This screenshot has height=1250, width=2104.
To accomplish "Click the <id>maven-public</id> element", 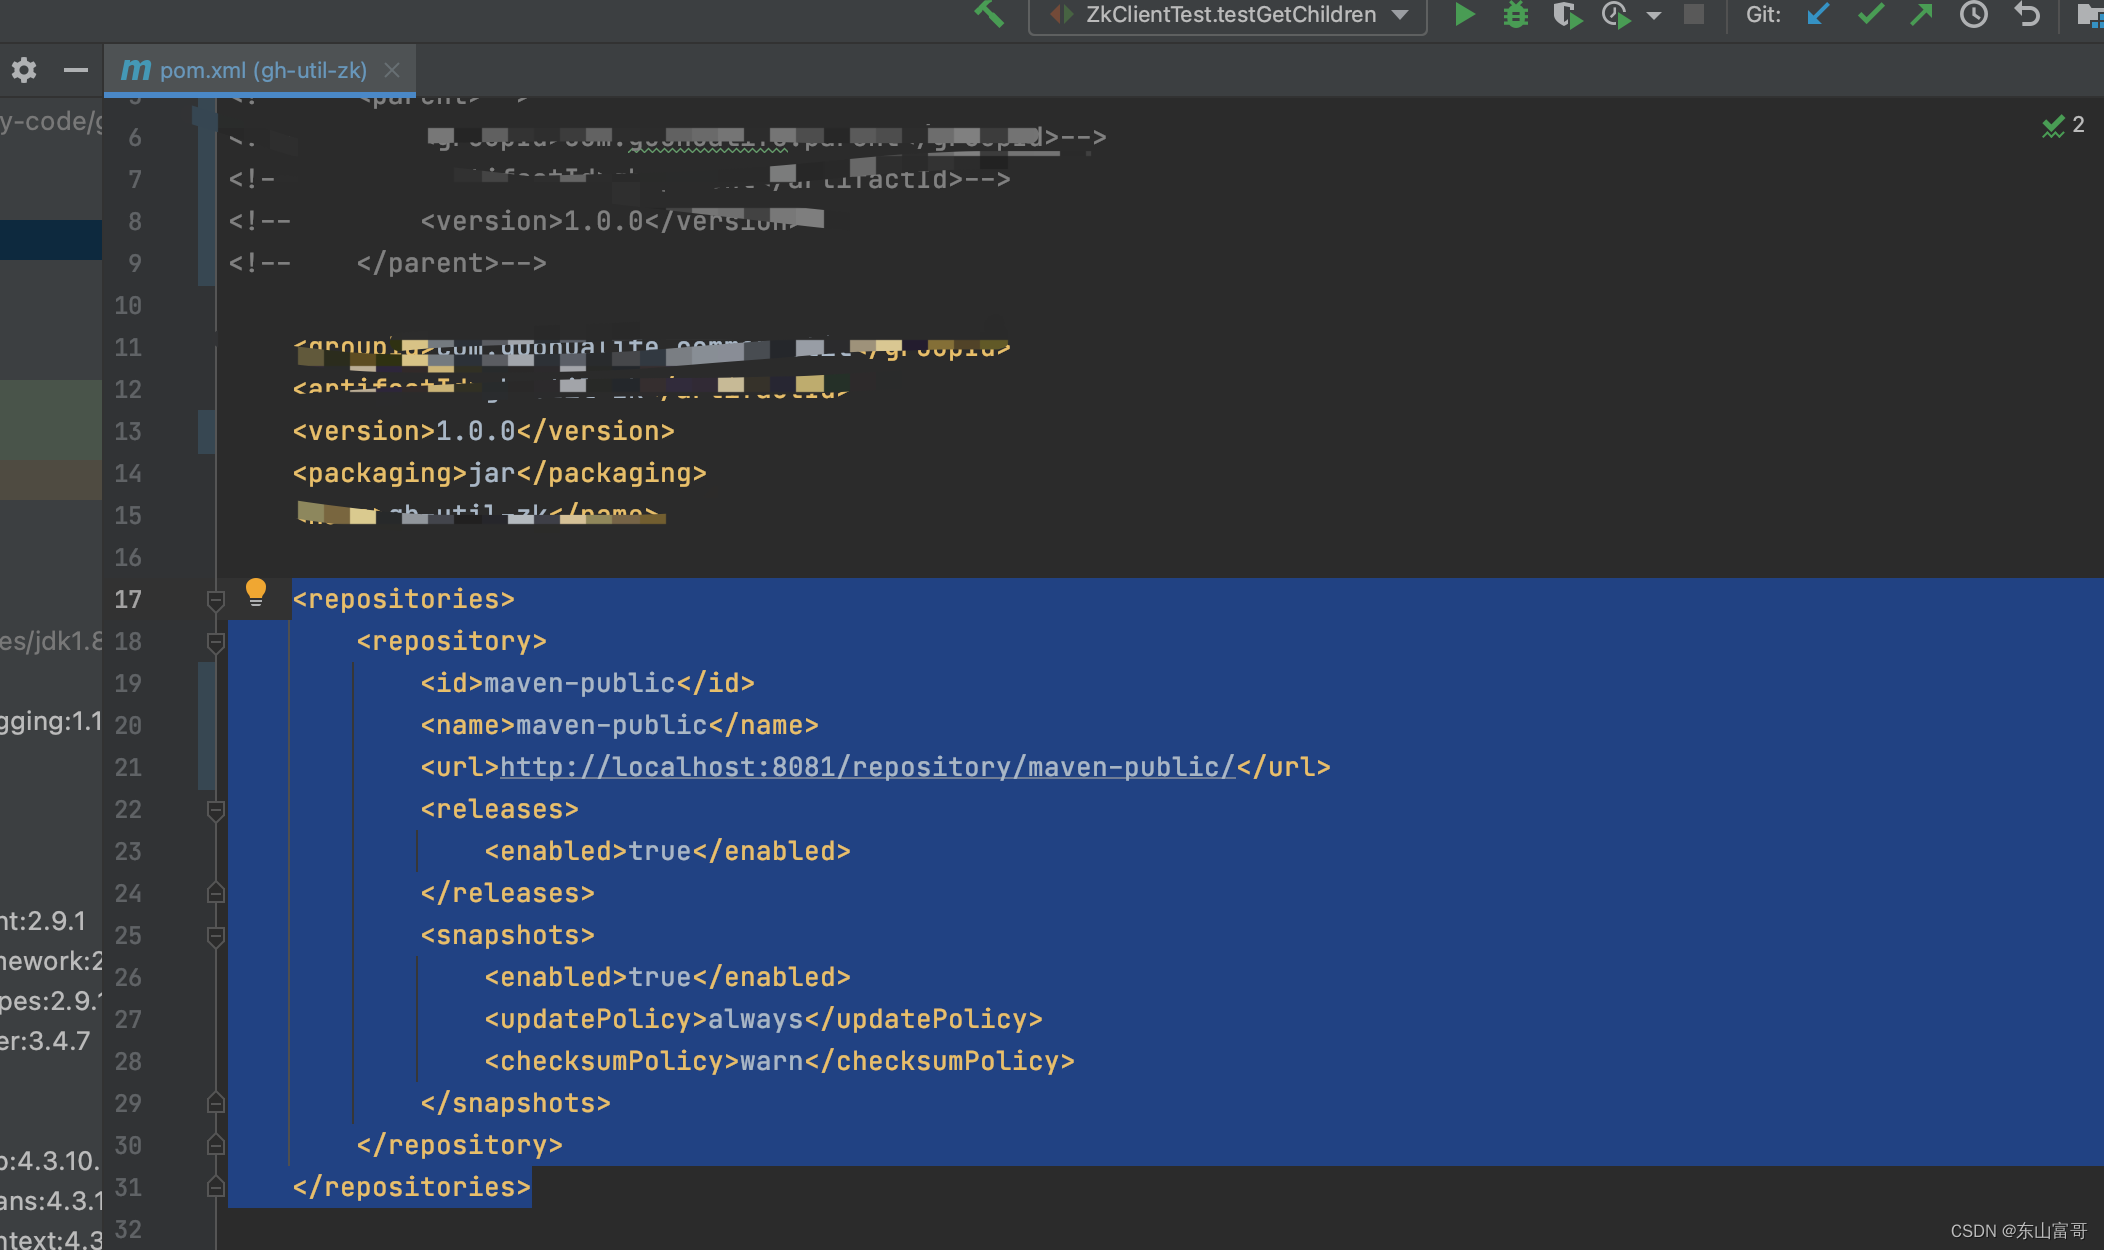I will (x=587, y=683).
